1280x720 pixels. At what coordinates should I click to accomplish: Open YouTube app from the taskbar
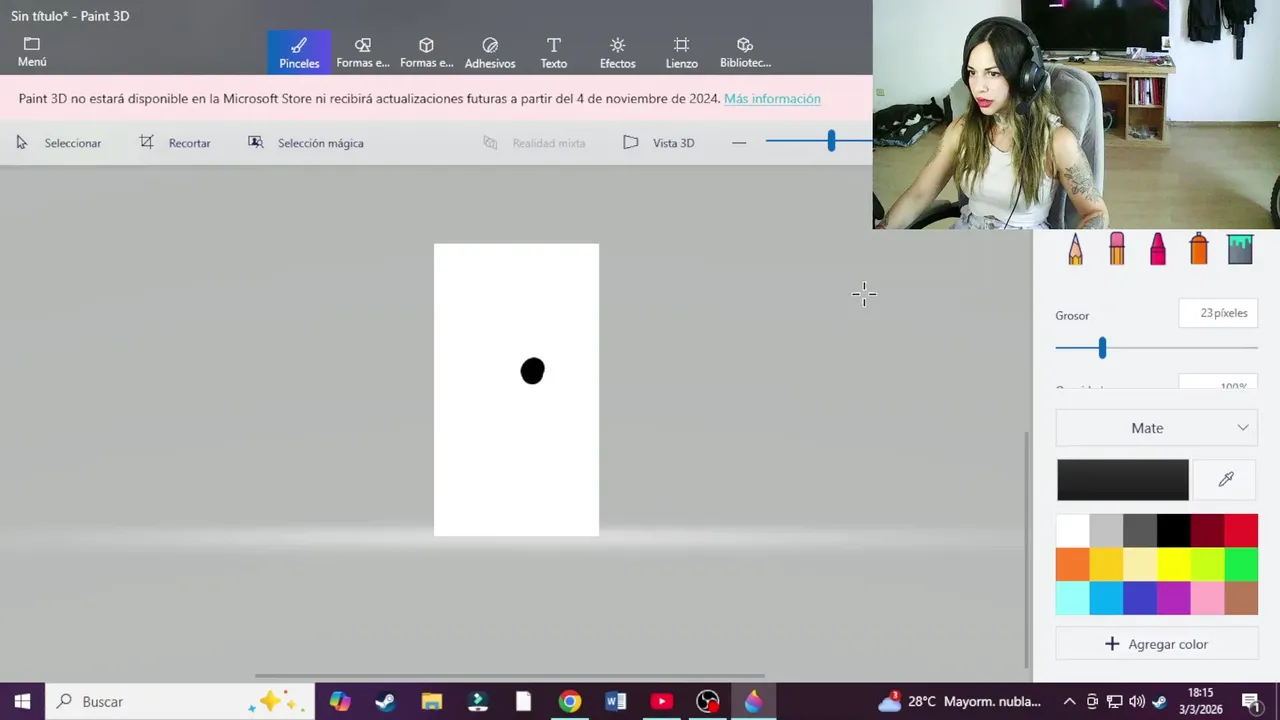click(661, 702)
